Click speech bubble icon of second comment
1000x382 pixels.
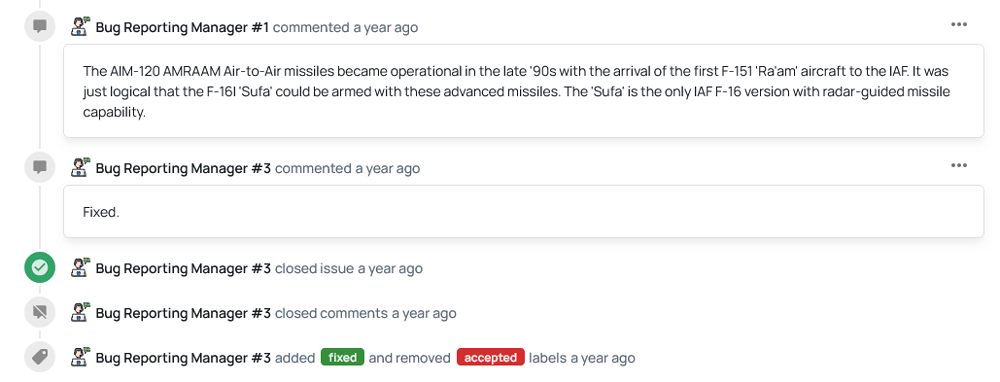(x=40, y=168)
